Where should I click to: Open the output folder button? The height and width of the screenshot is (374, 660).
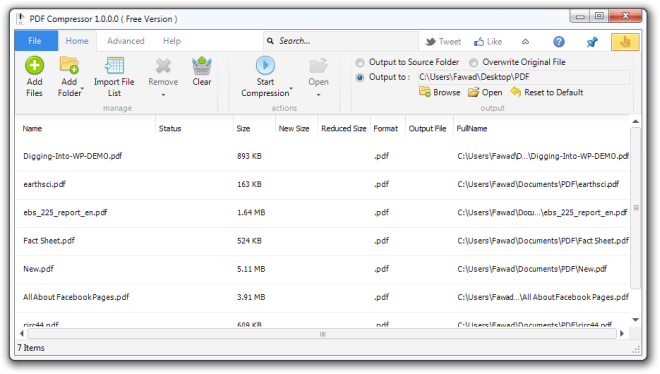pyautogui.click(x=485, y=92)
